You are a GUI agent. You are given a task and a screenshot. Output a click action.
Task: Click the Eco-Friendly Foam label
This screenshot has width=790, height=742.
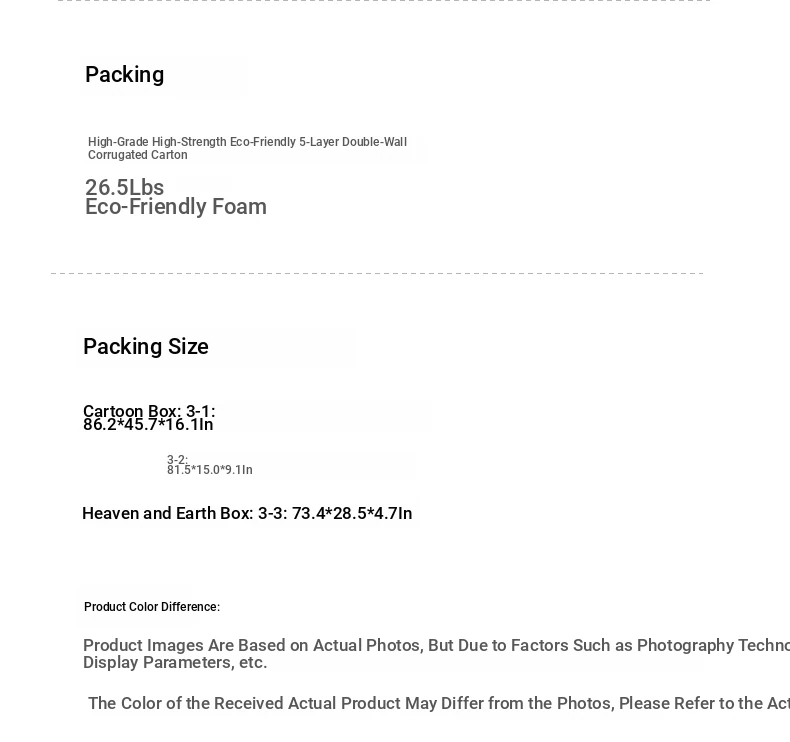coord(176,207)
